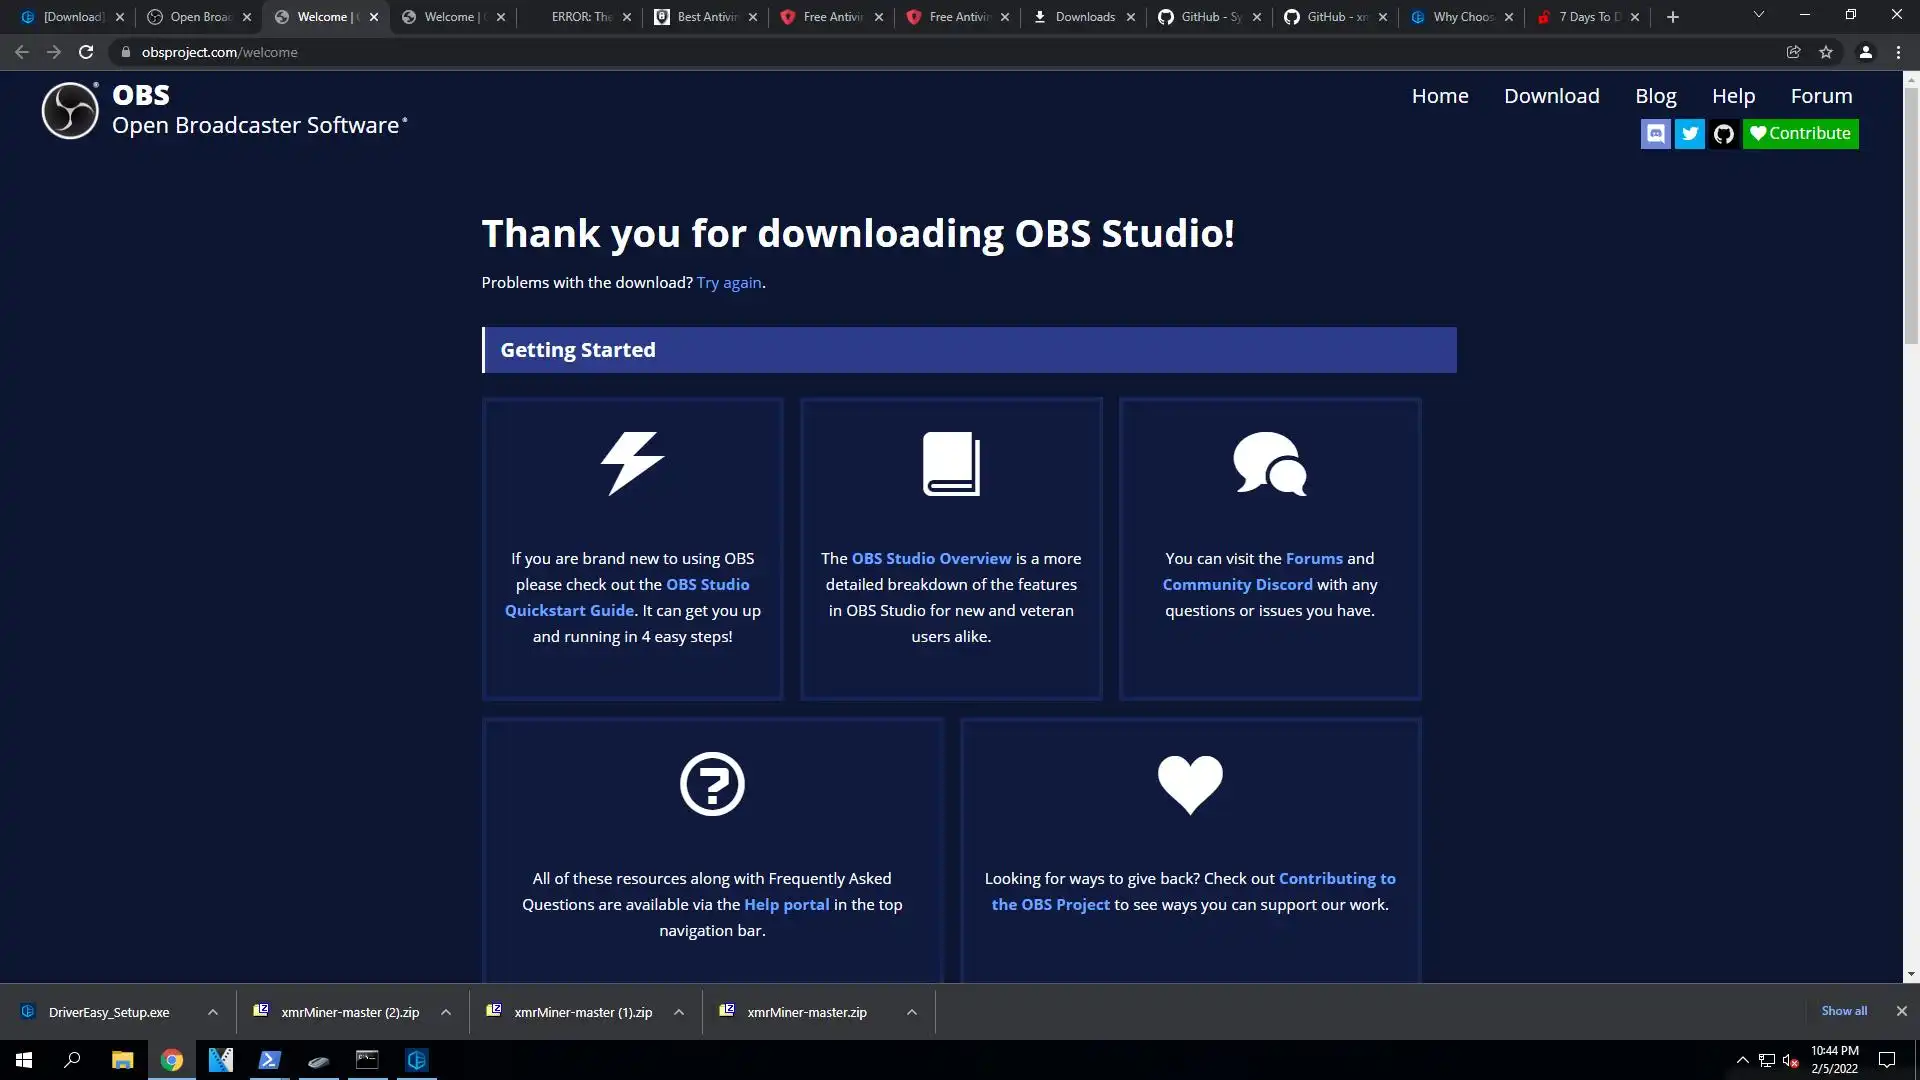Switch to the Downloads tab
This screenshot has height=1080, width=1920.
(1084, 17)
